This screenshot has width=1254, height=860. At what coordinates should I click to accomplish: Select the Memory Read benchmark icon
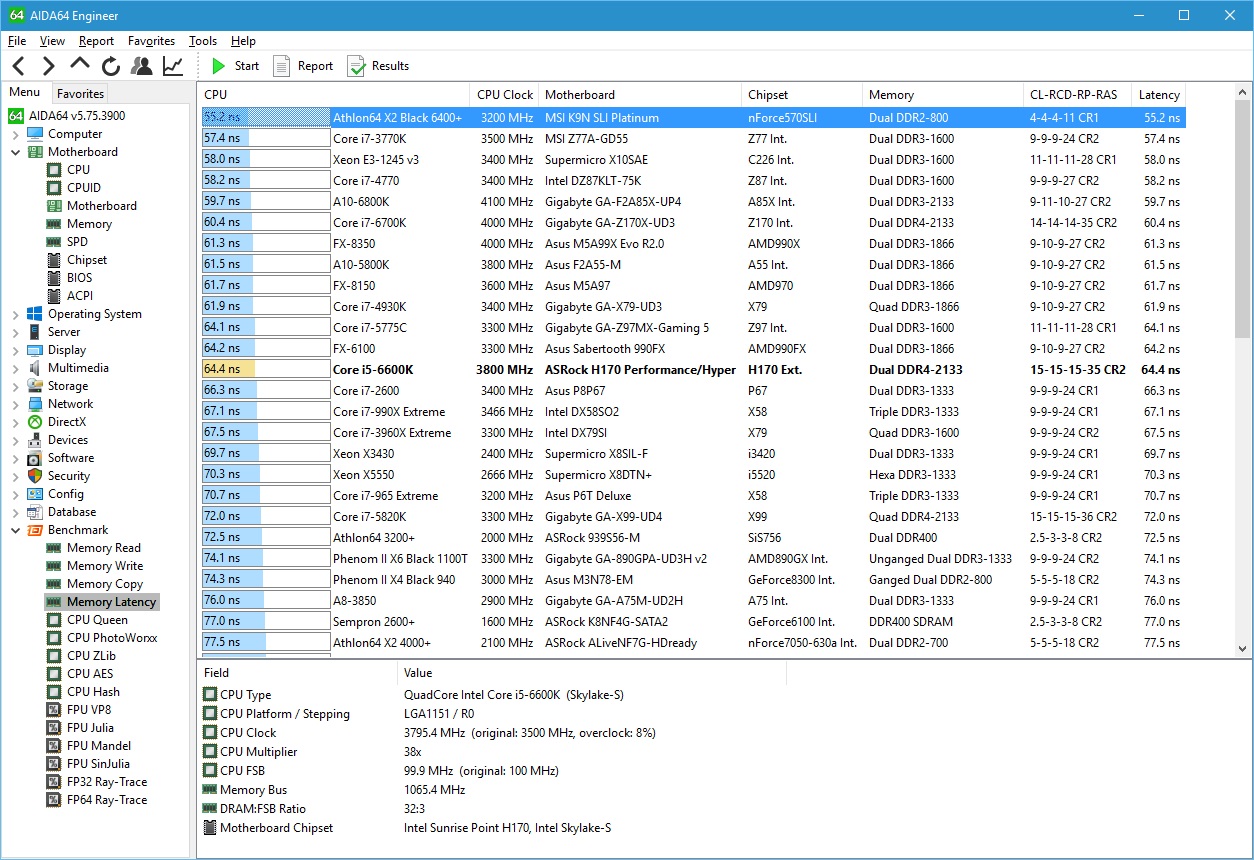coord(54,548)
